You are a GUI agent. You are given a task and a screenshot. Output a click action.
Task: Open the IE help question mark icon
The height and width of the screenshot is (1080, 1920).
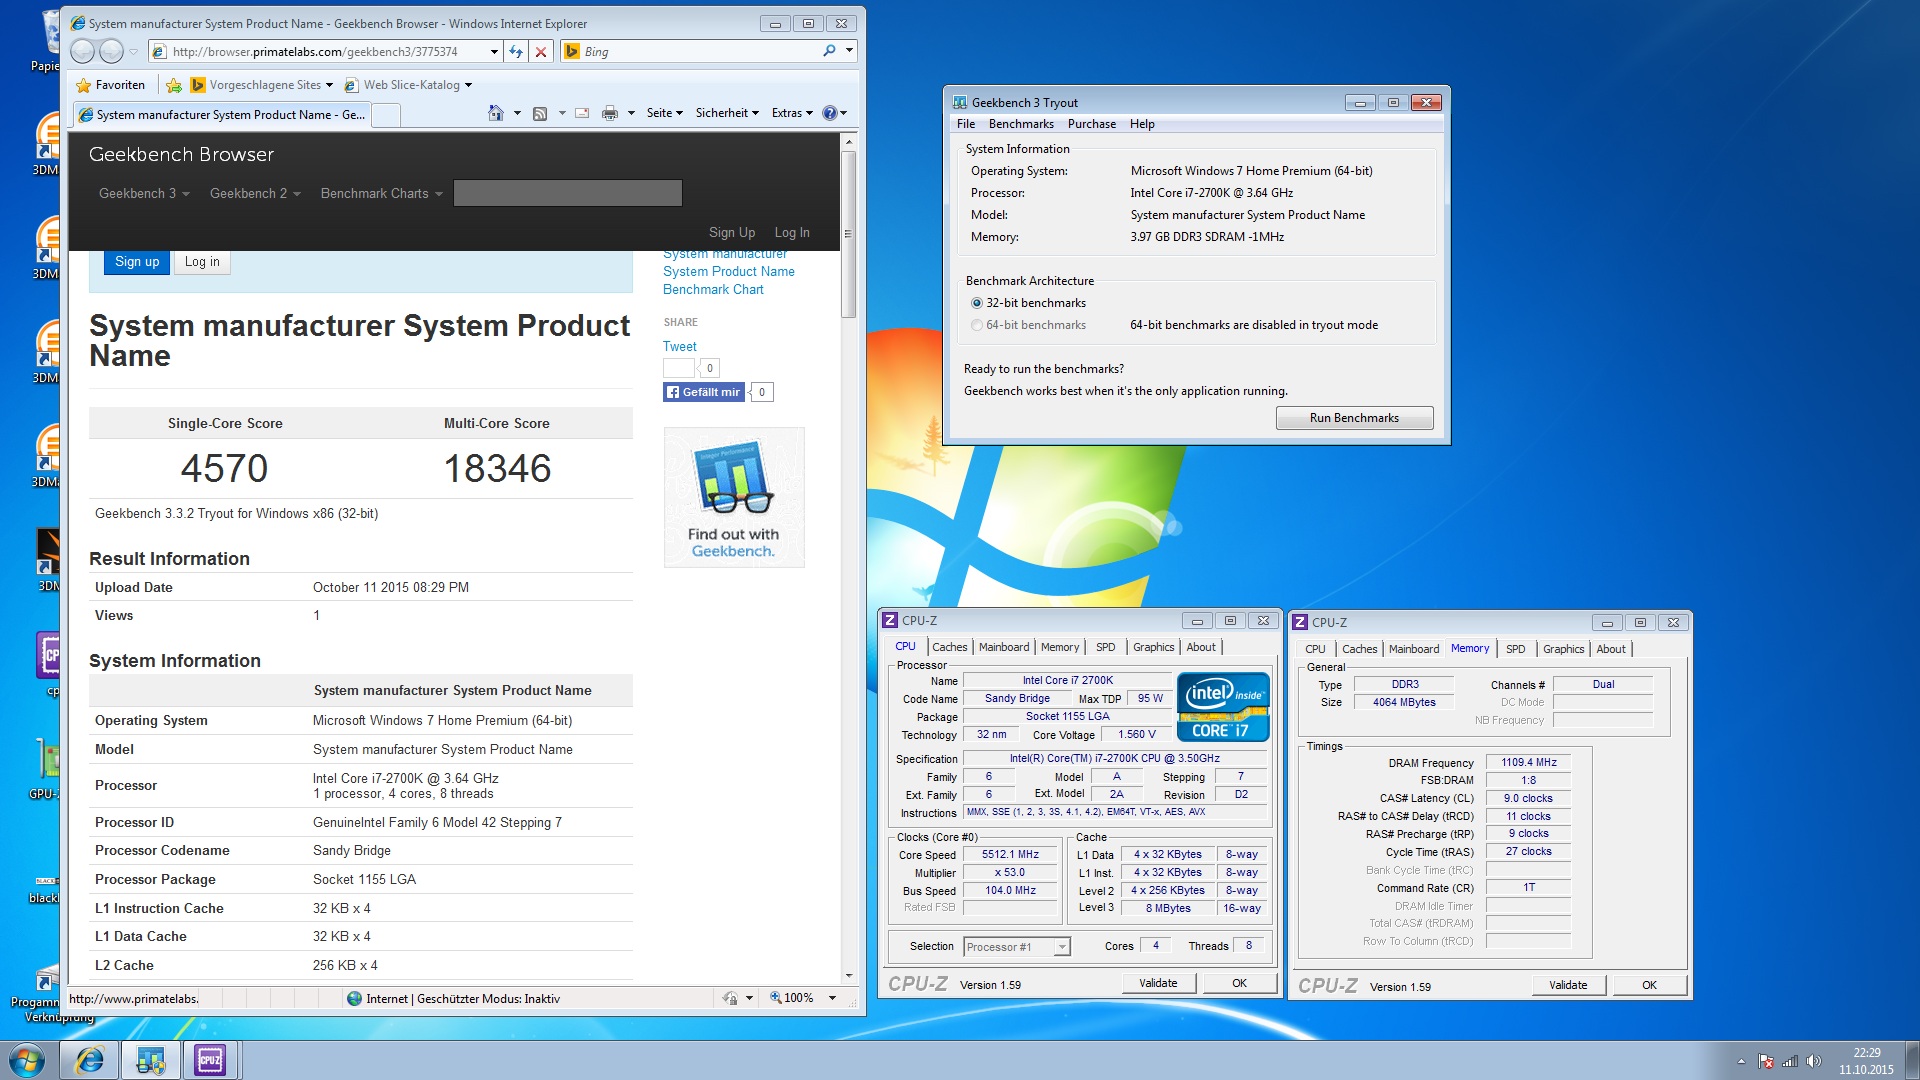(x=829, y=113)
